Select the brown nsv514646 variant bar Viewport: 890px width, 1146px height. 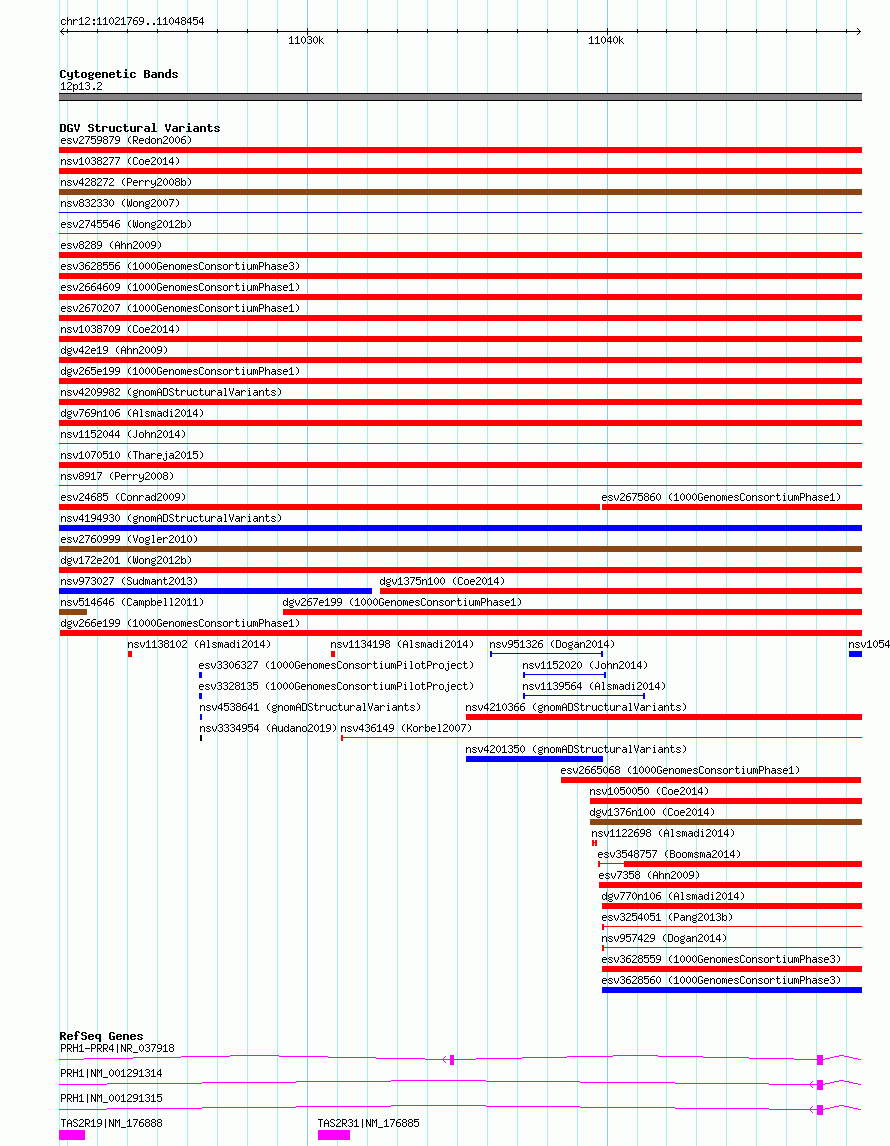click(73, 612)
